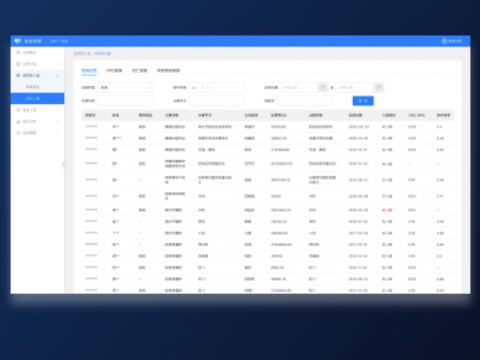Image resolution: width=480 pixels, height=360 pixels.
Task: Open the calendar icon of the end date field
Action: coord(379,87)
